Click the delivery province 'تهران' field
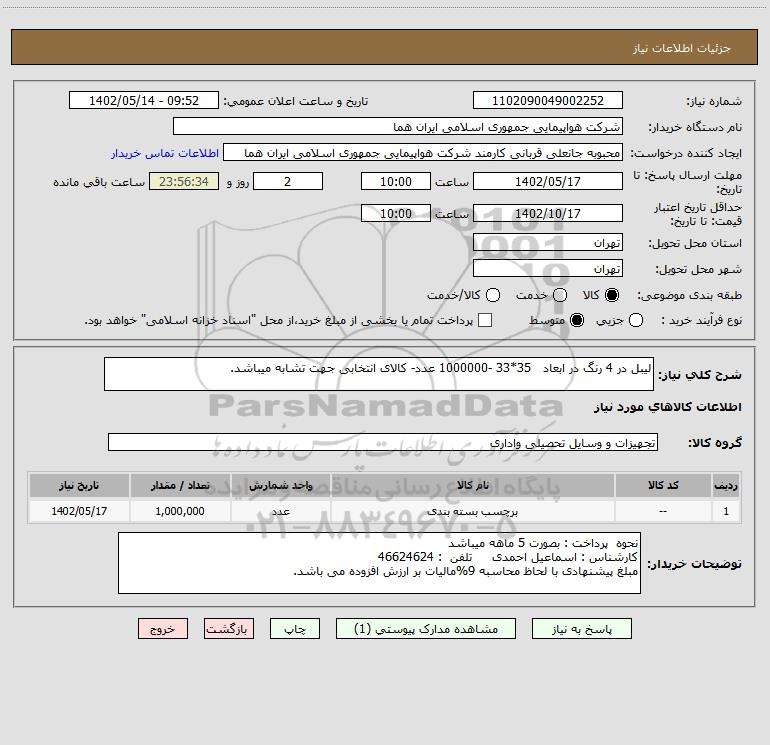 548,242
